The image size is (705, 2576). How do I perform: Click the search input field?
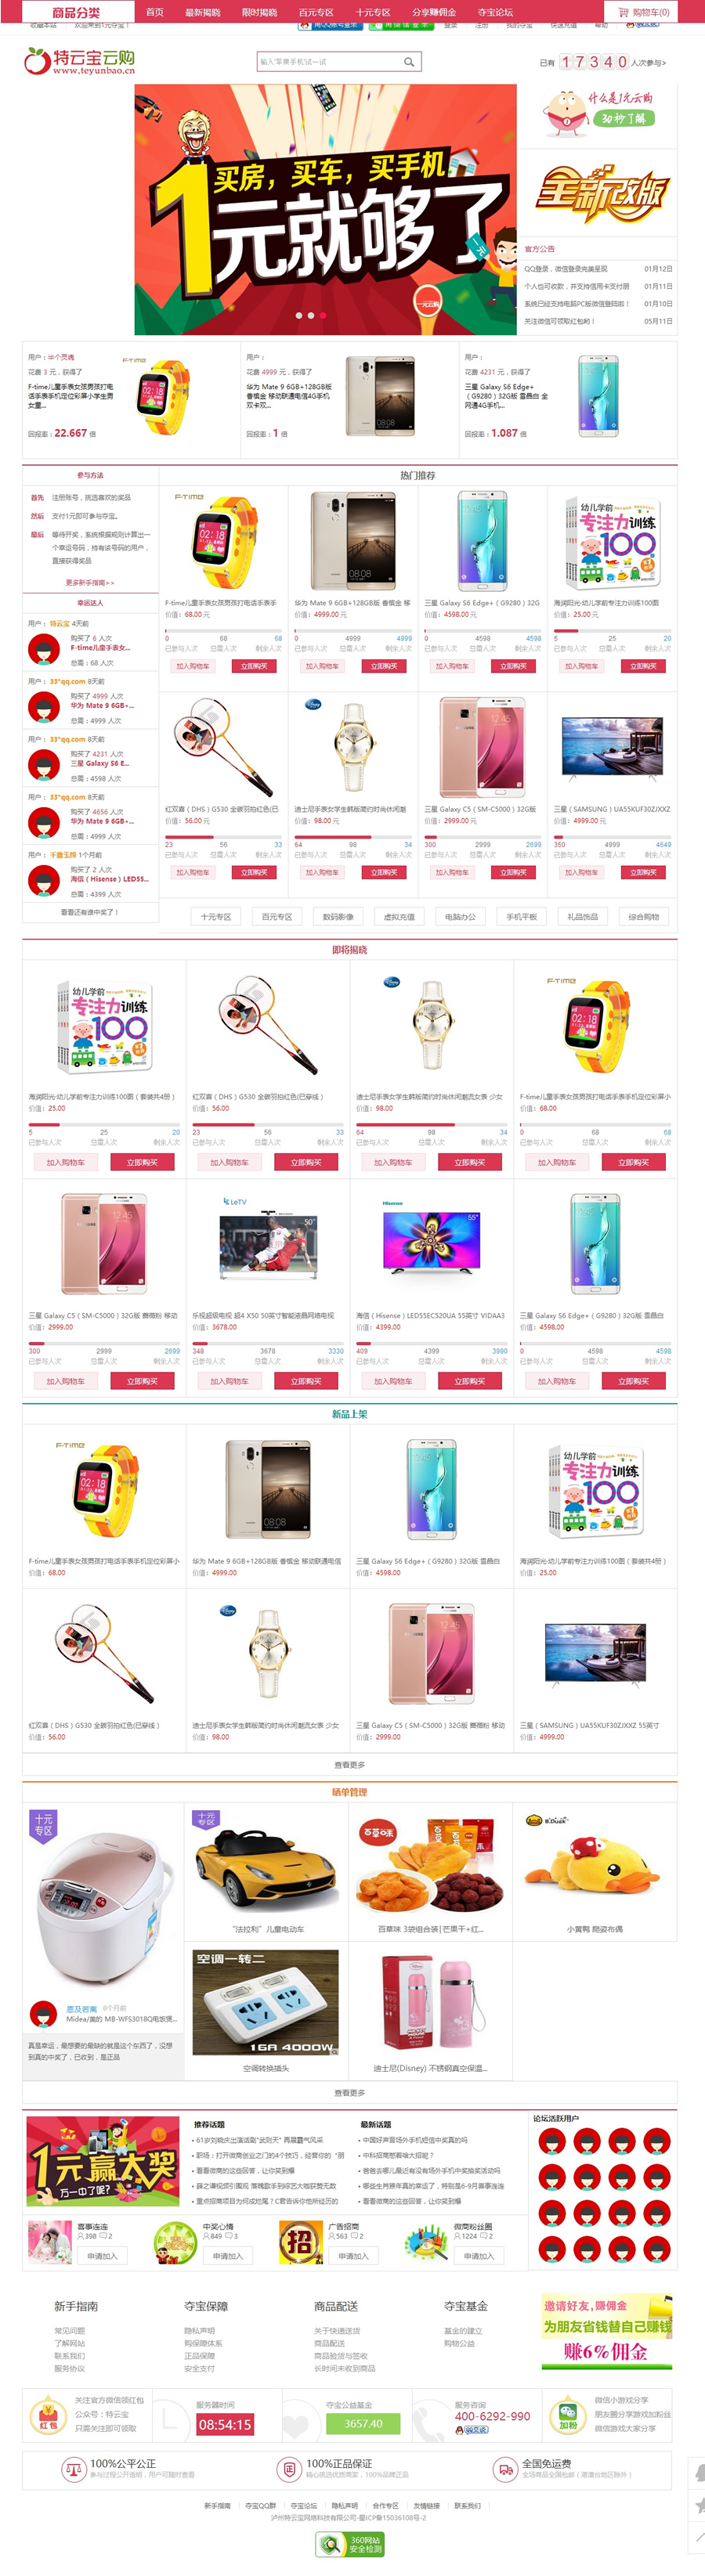click(329, 62)
